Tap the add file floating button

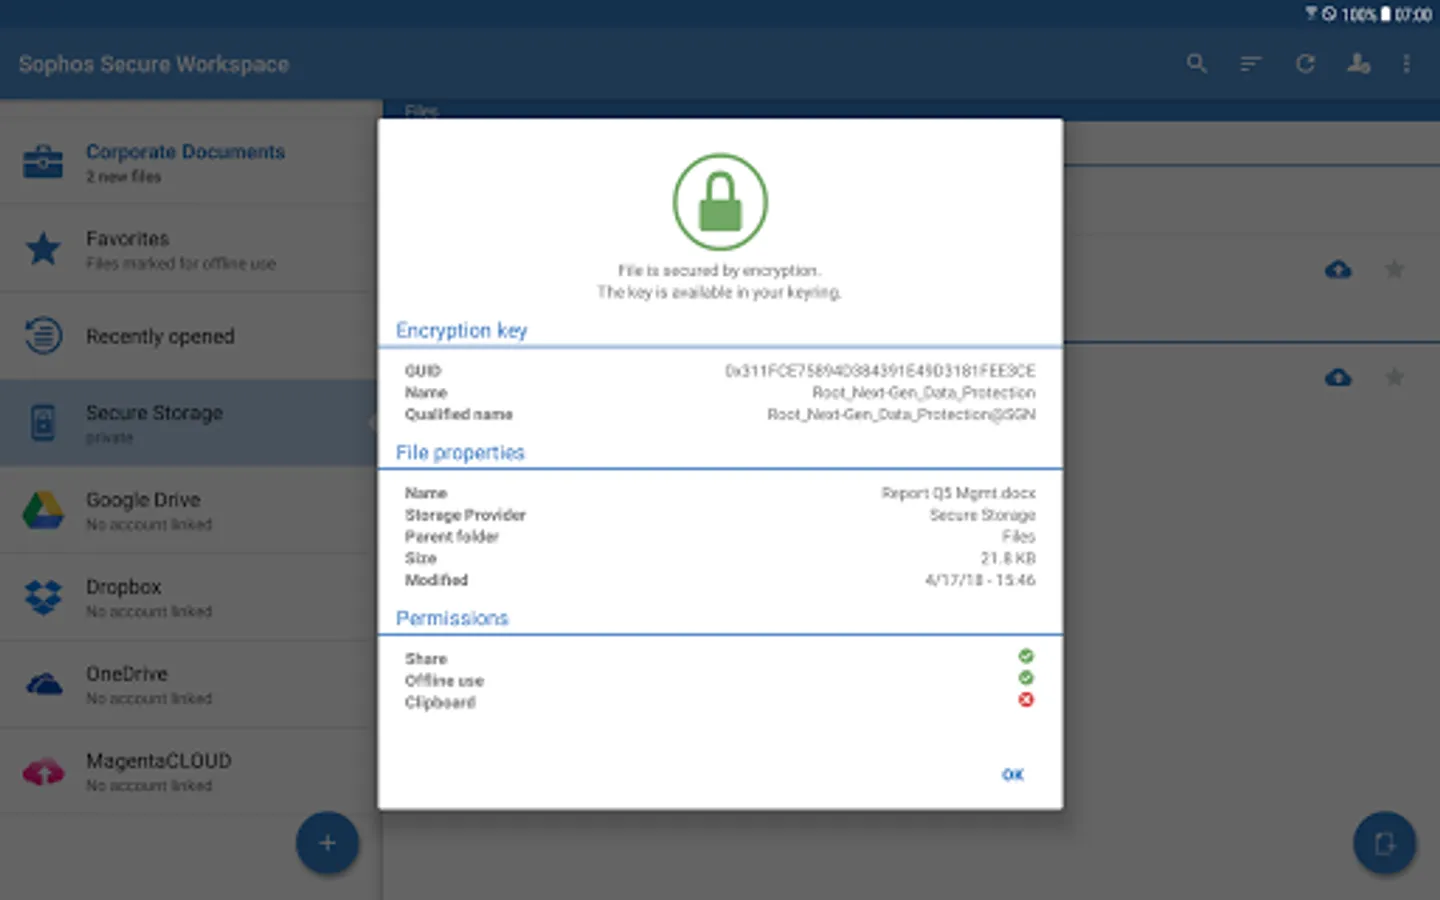coord(1384,843)
